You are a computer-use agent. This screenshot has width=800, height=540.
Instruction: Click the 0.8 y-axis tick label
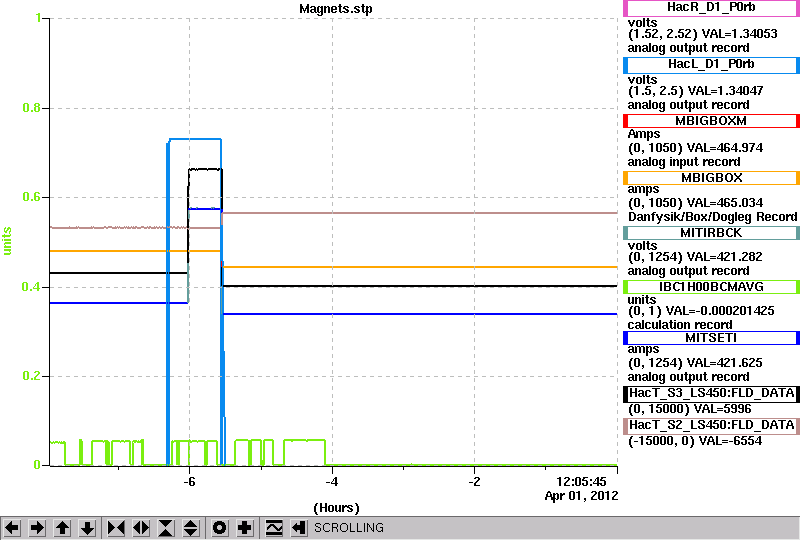coord(32,108)
